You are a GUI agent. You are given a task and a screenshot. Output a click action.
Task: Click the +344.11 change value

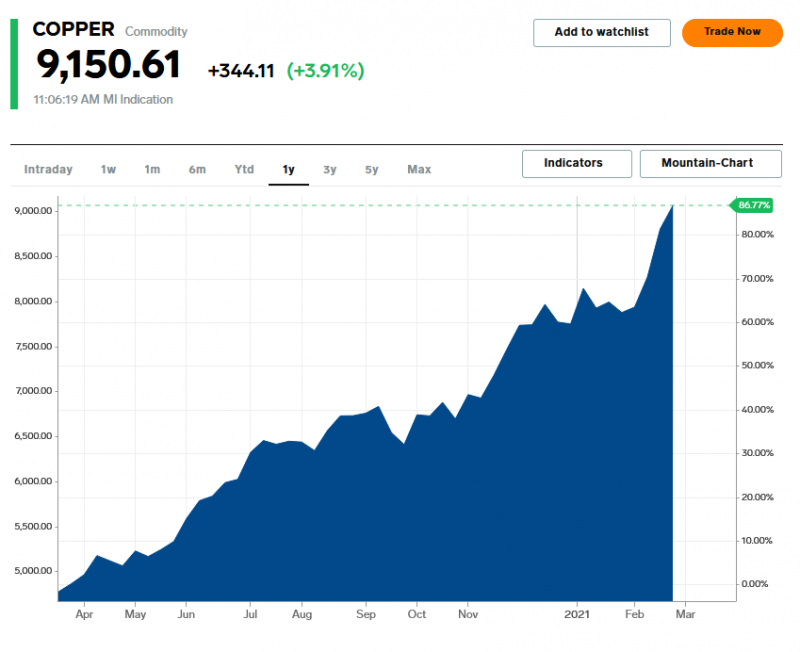241,71
